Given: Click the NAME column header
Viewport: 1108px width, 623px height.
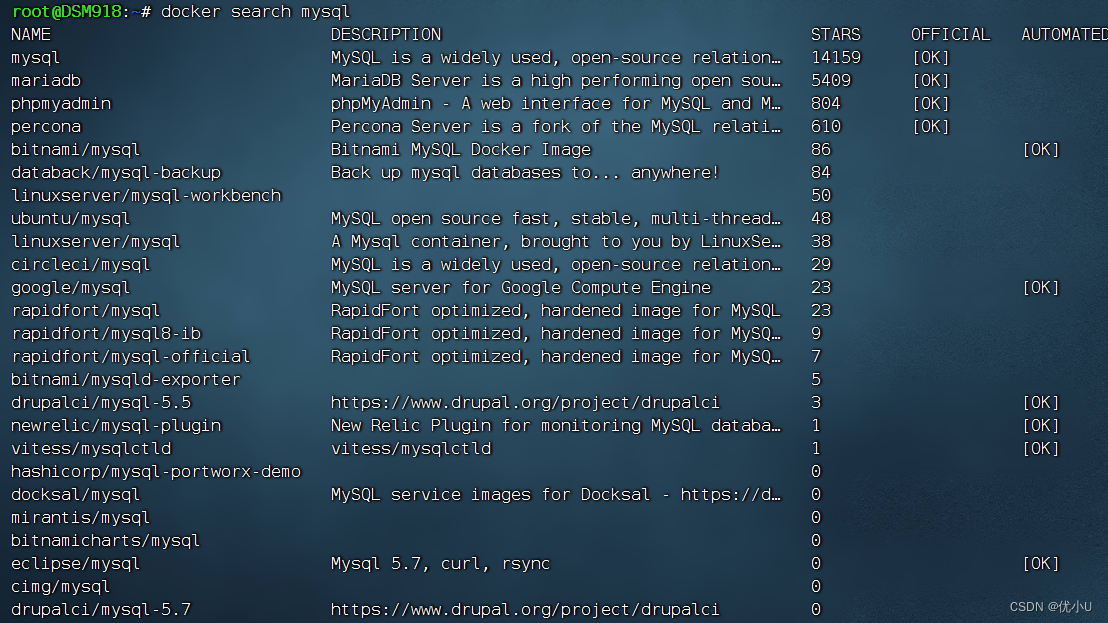Looking at the screenshot, I should click(x=31, y=35).
